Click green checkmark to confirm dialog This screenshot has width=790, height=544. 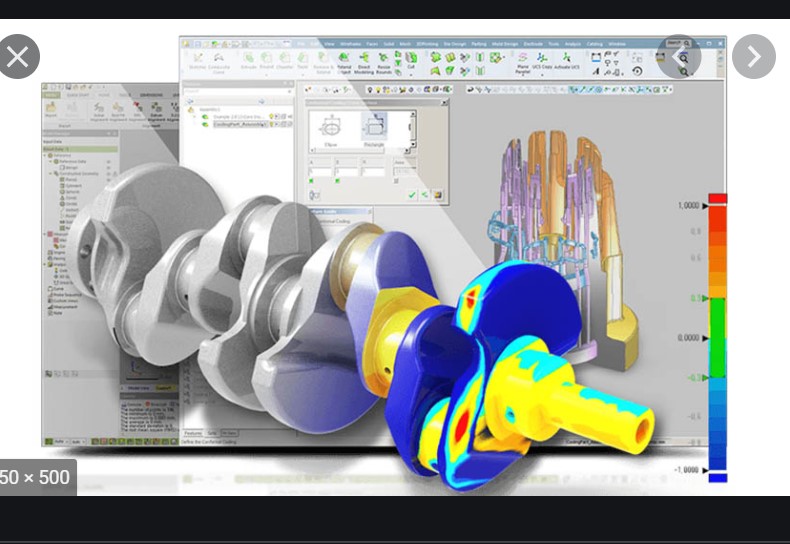[x=412, y=194]
